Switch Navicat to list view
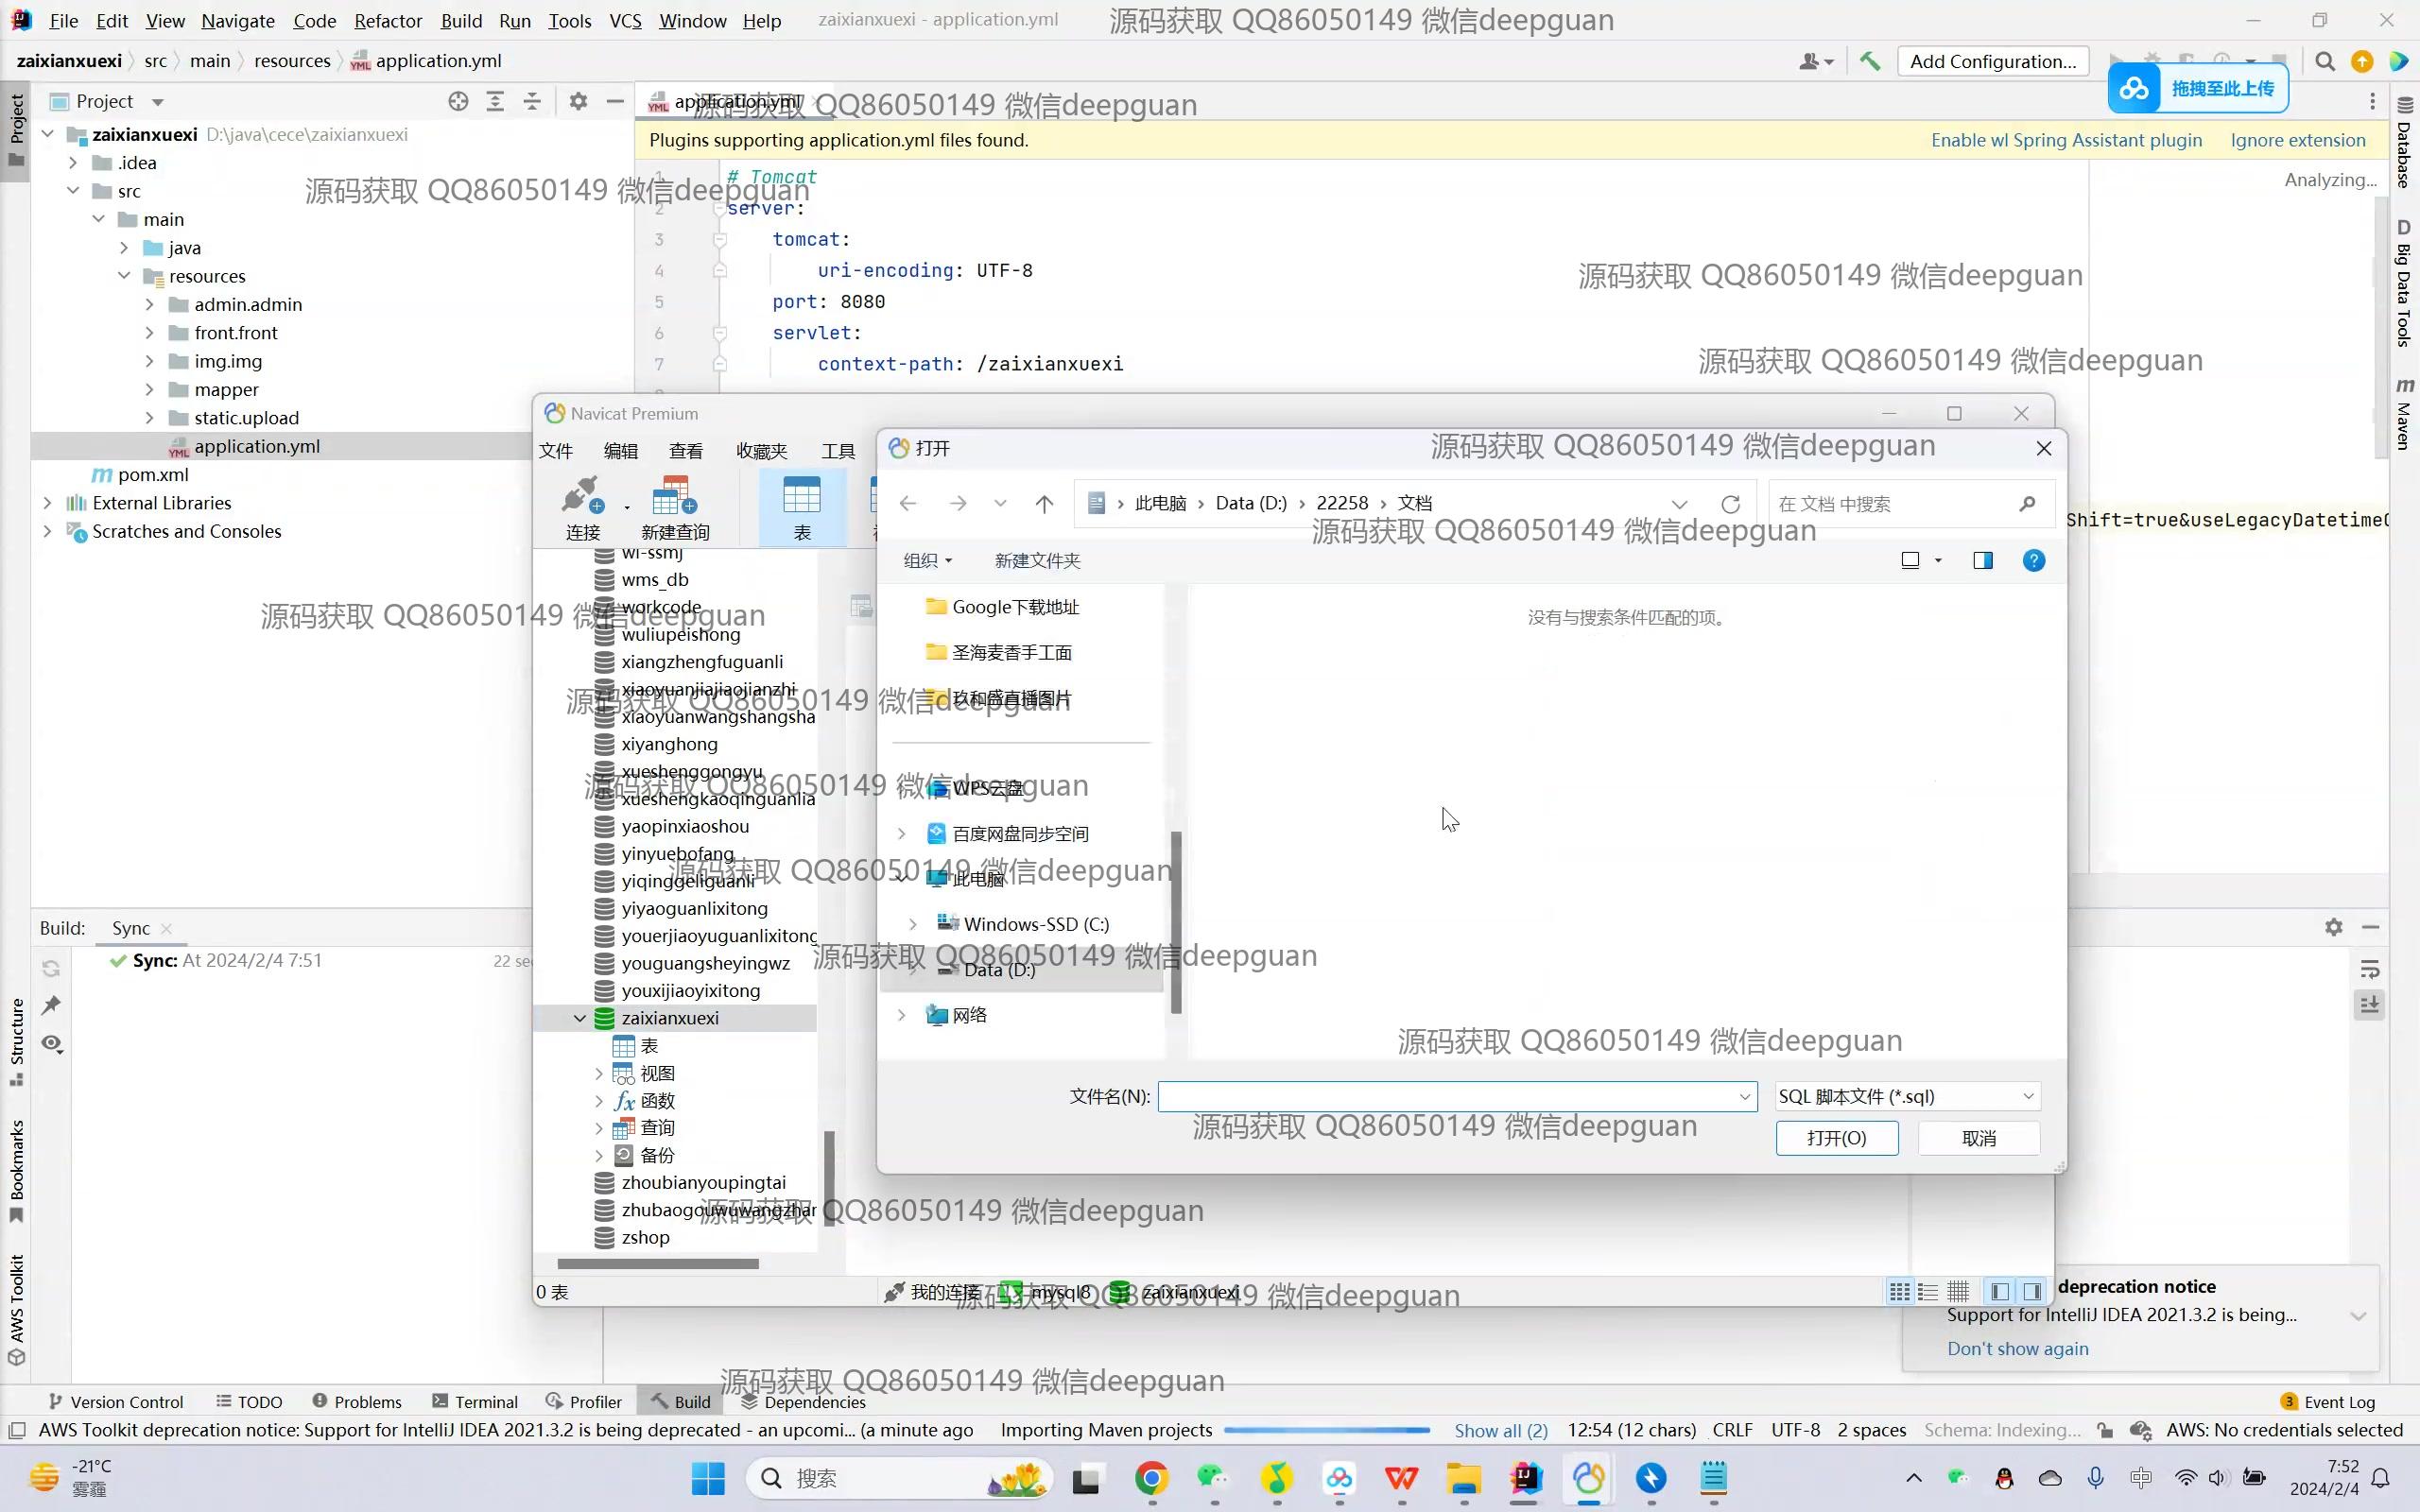Screen dimensions: 2420x1512 (x=1928, y=1292)
